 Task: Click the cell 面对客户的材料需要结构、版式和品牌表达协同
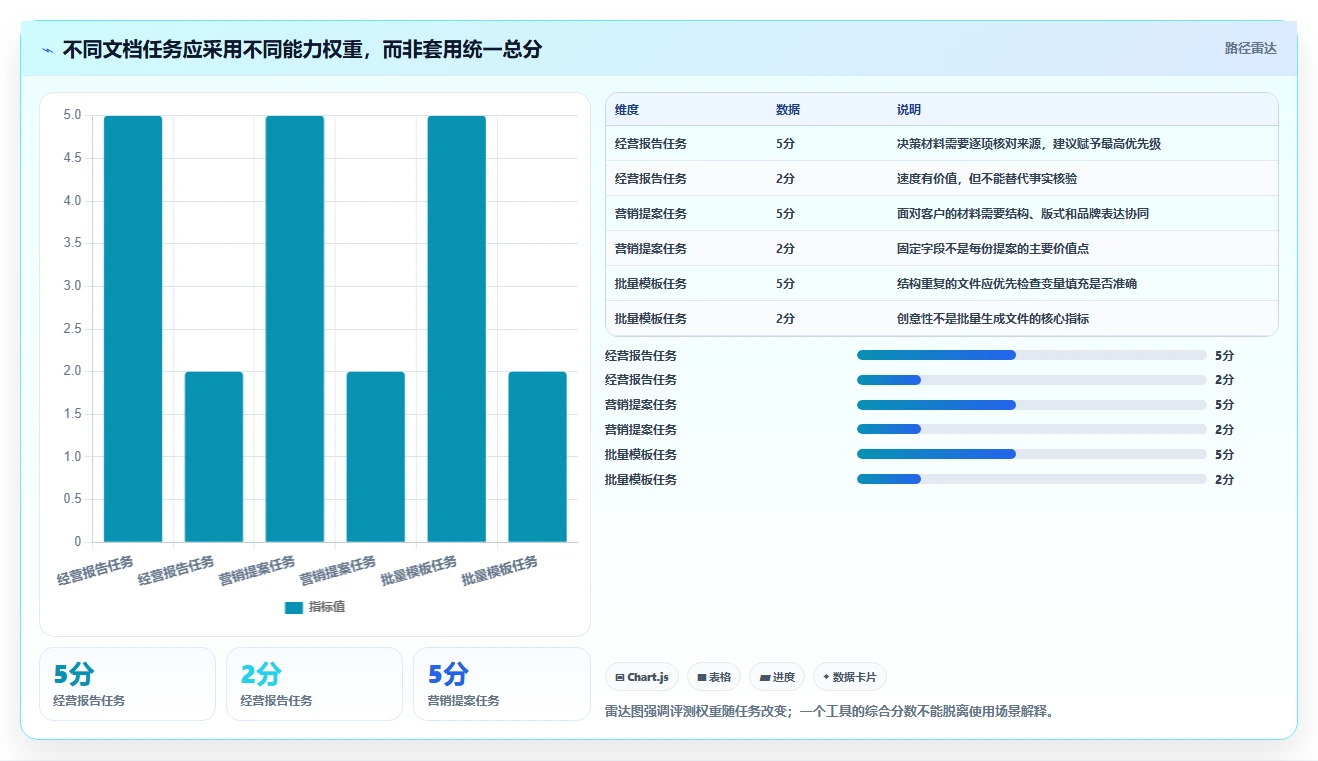click(x=1023, y=214)
